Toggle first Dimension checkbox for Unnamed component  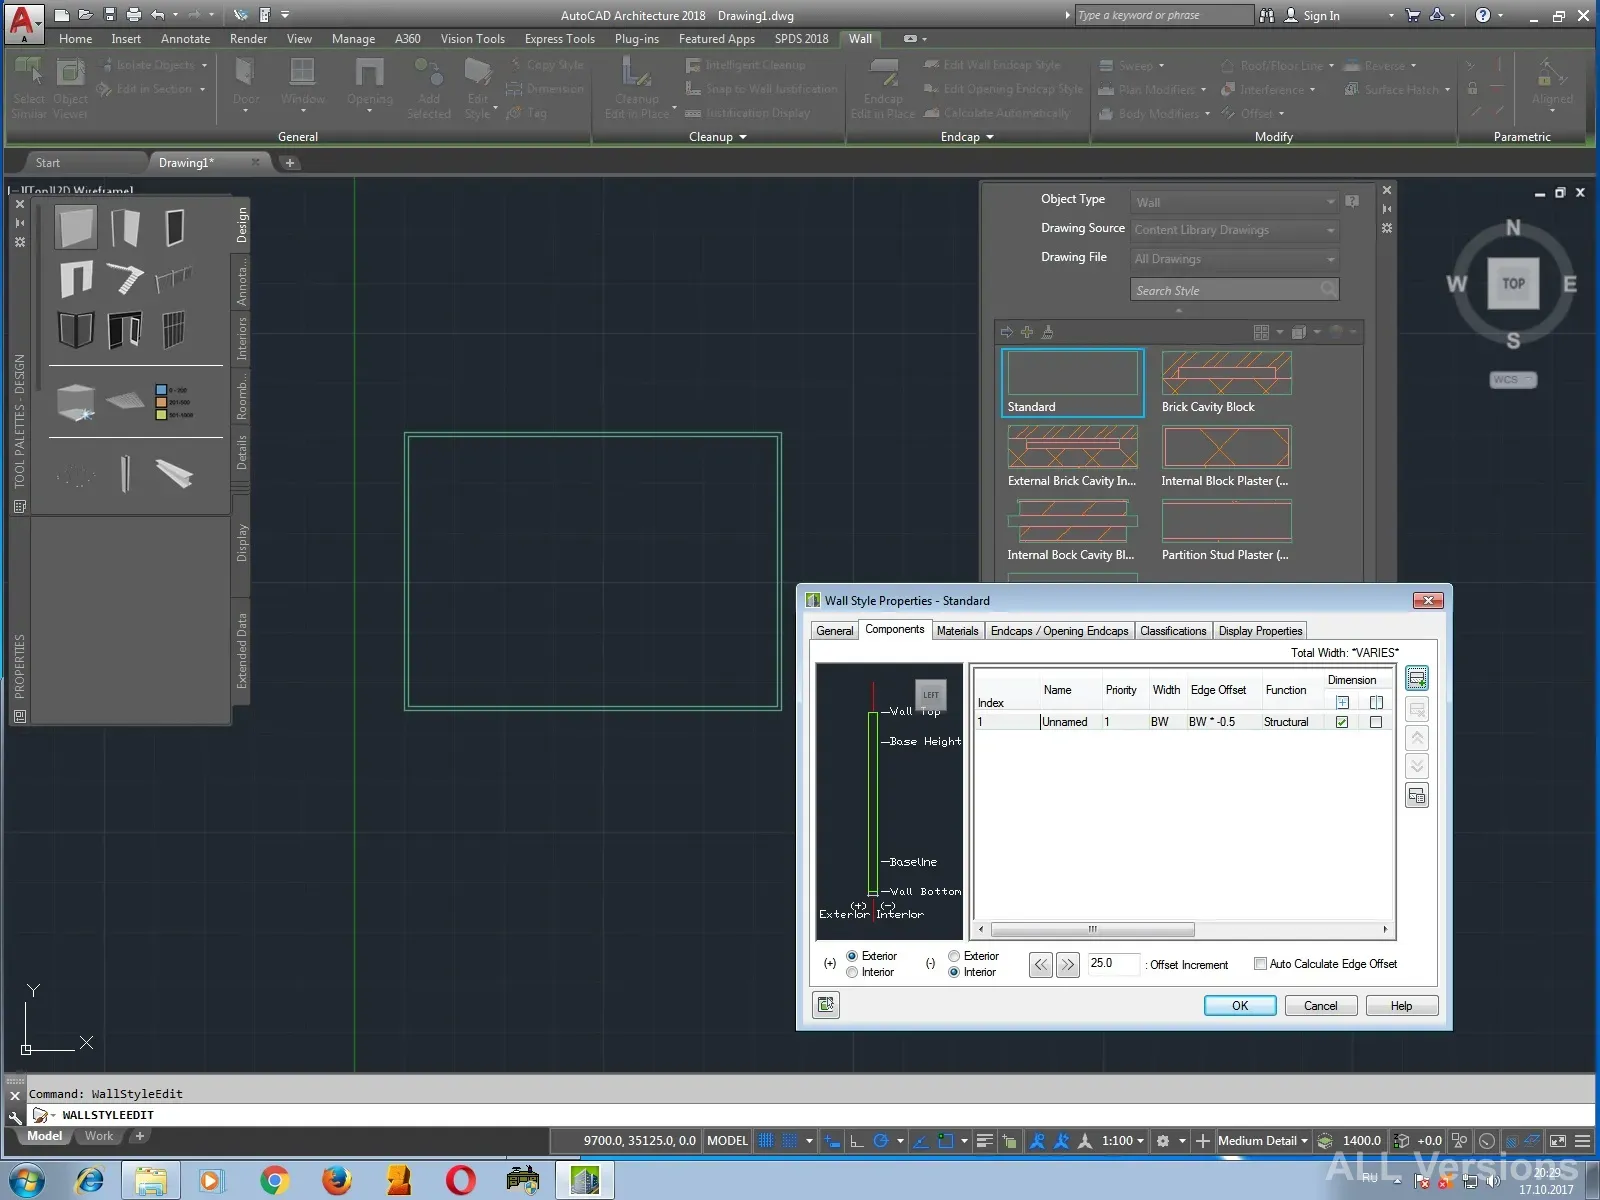pyautogui.click(x=1342, y=722)
